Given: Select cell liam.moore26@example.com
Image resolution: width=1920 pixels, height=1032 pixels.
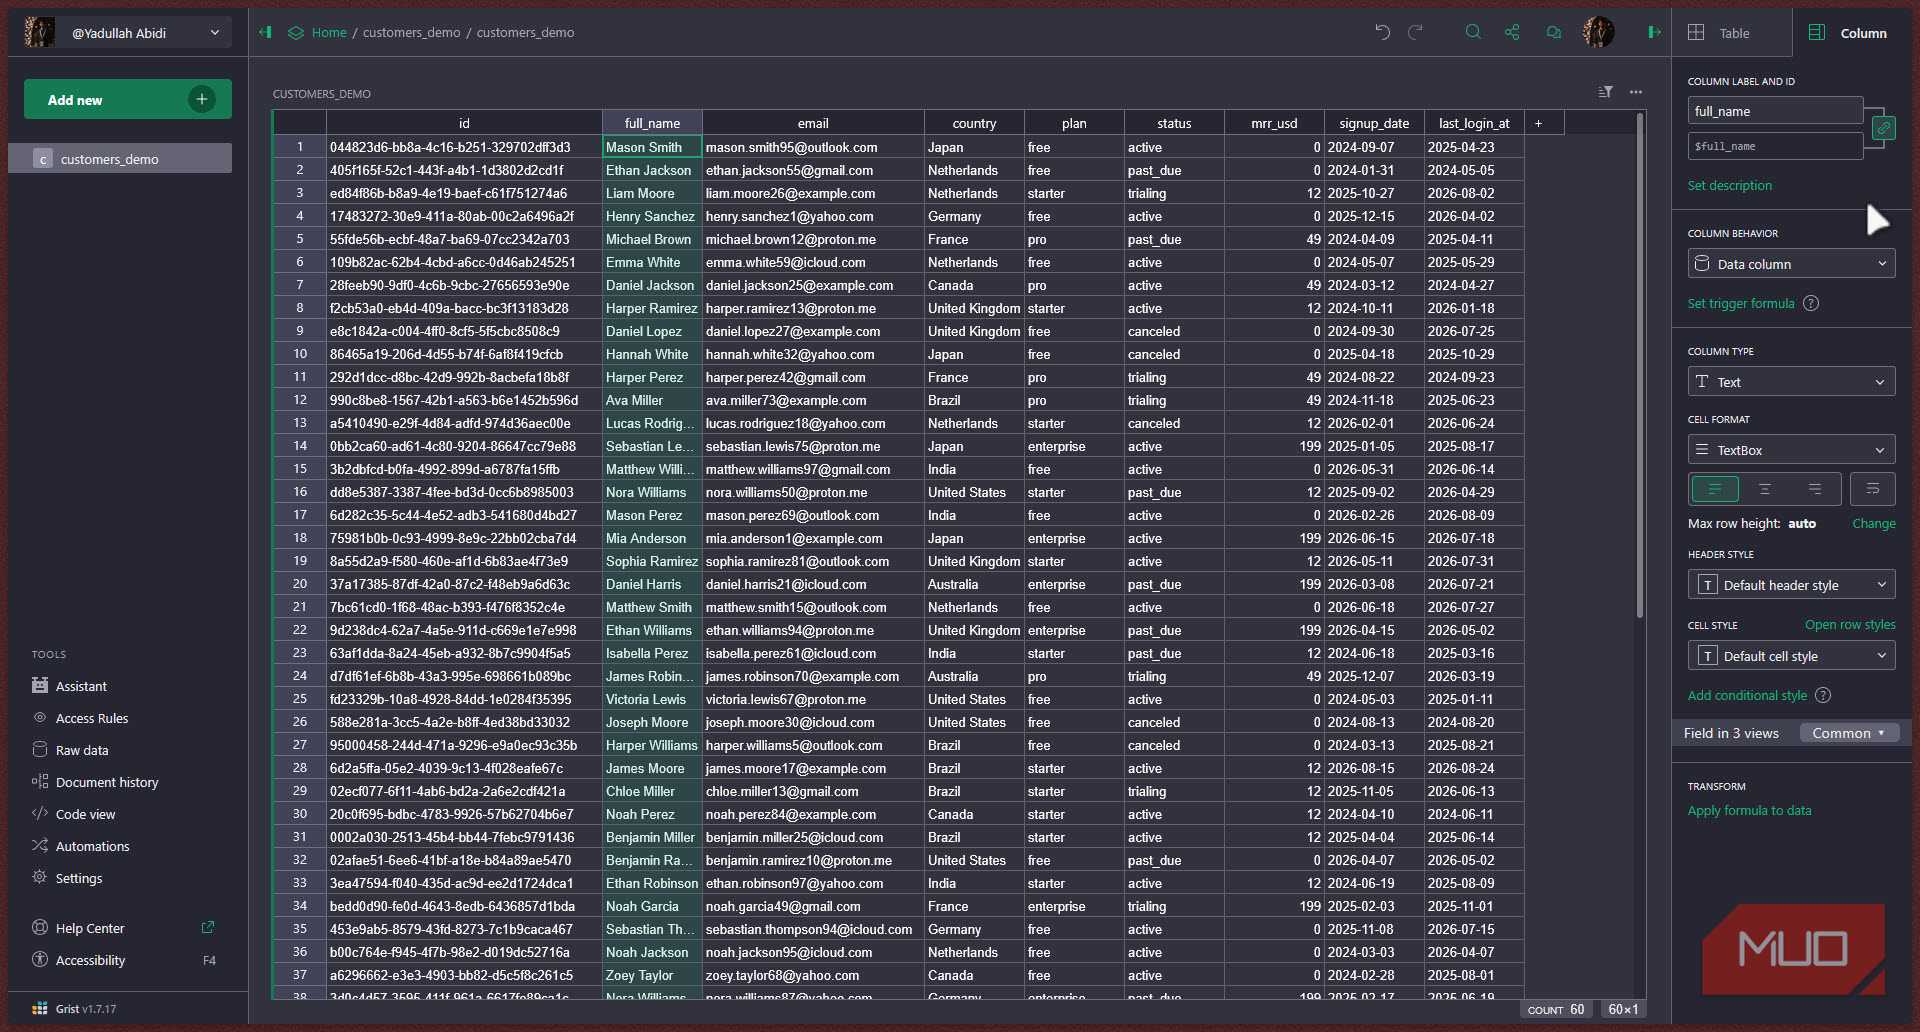Looking at the screenshot, I should coord(813,193).
